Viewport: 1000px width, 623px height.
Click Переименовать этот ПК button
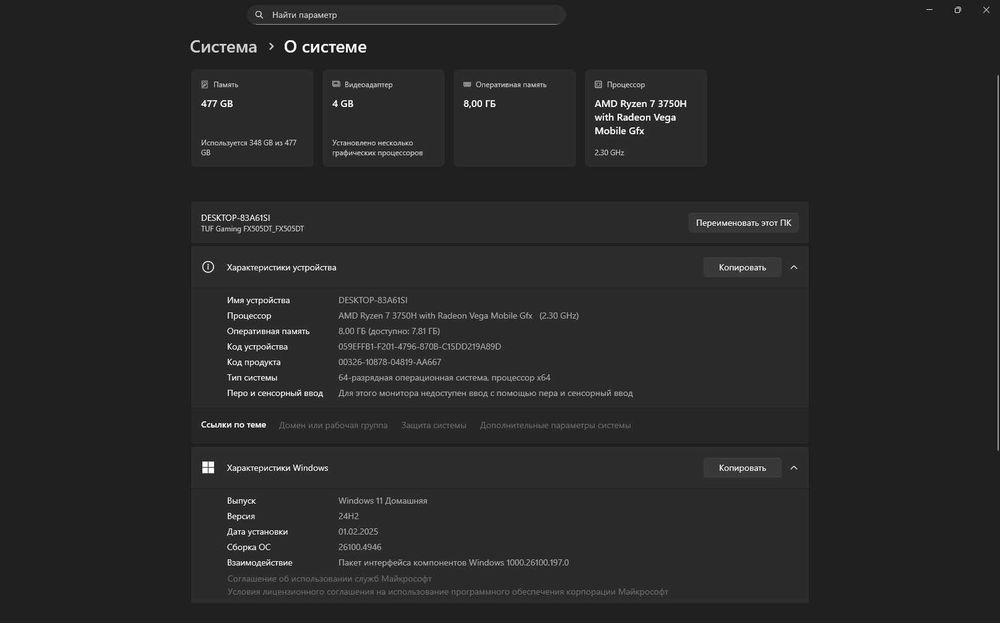pyautogui.click(x=744, y=223)
